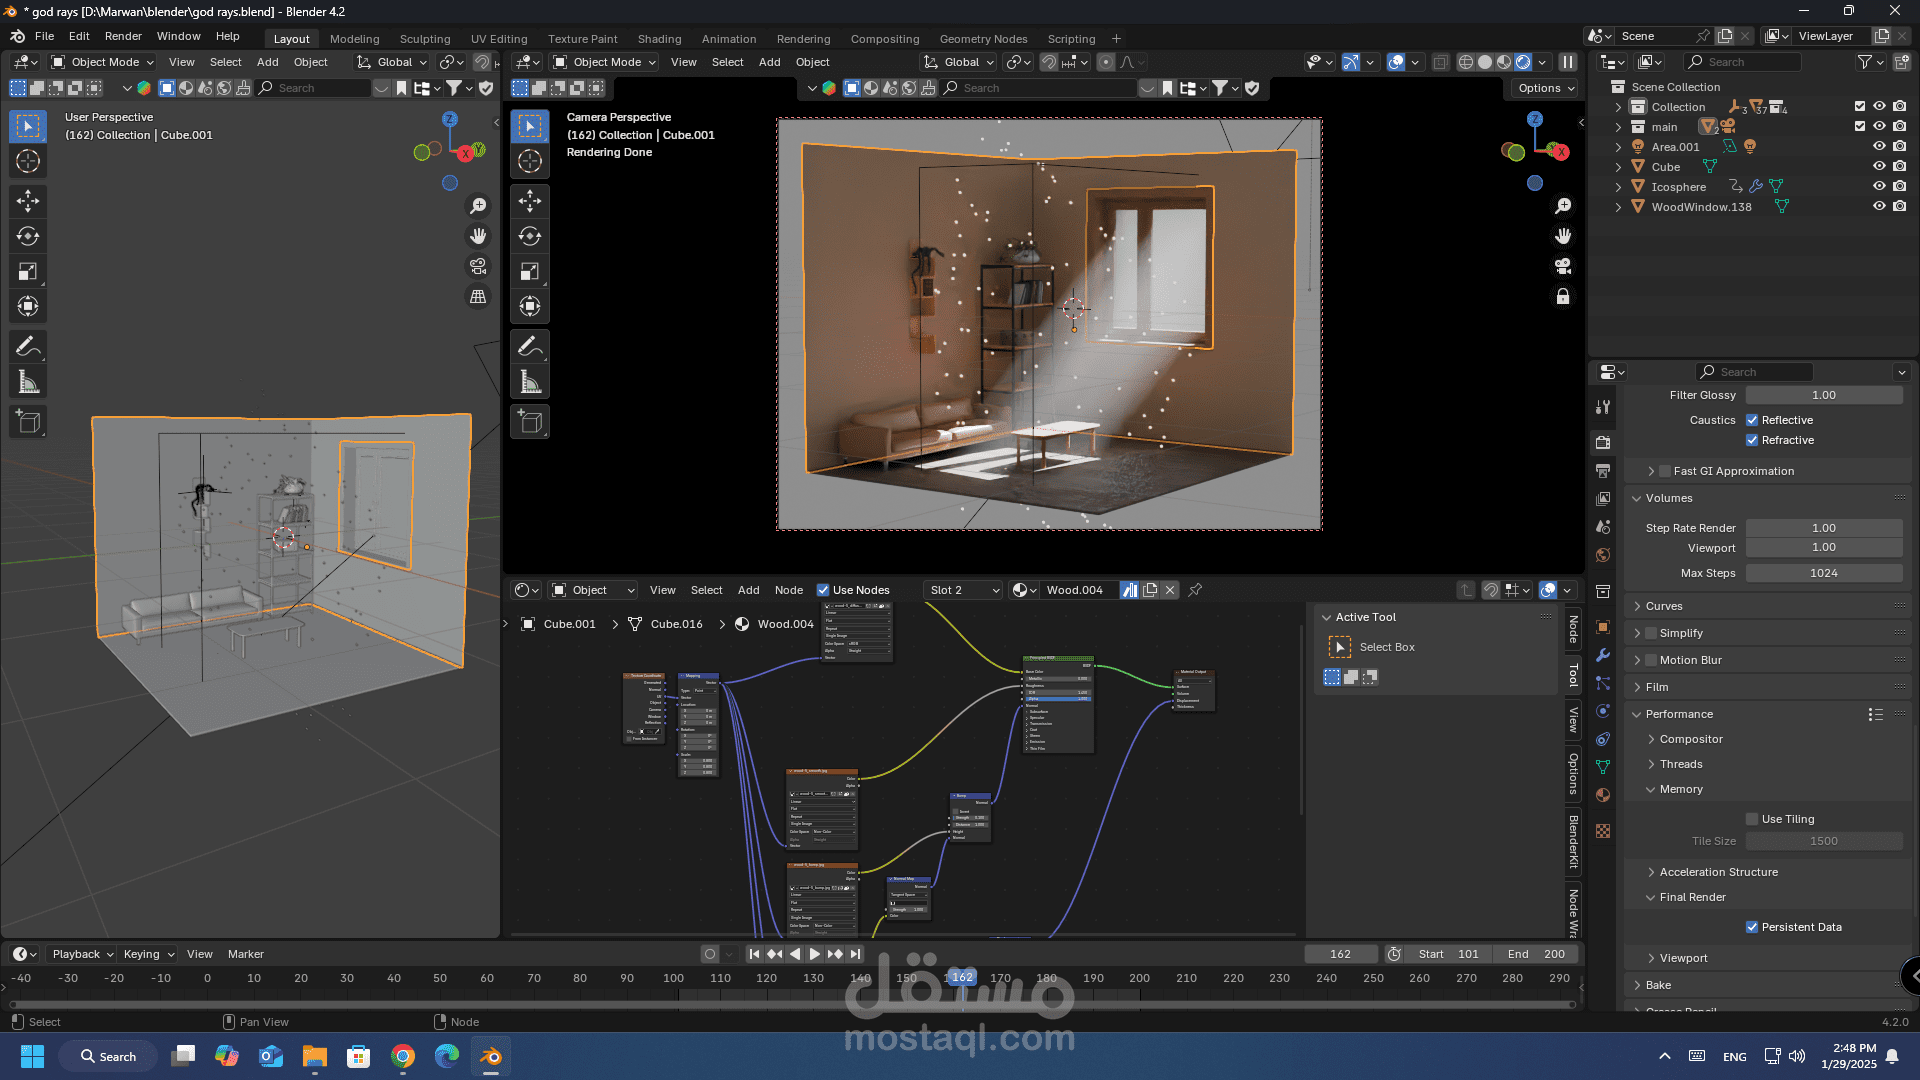The height and width of the screenshot is (1080, 1920).
Task: Click the Max Steps value field
Action: click(1823, 573)
